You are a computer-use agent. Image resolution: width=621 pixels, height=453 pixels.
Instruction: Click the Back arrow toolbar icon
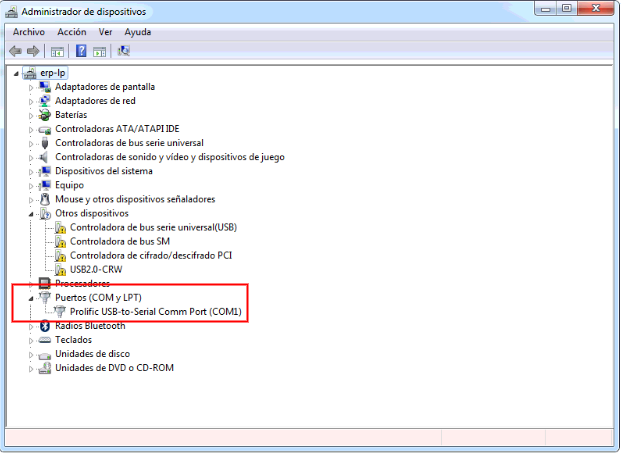pyautogui.click(x=15, y=51)
